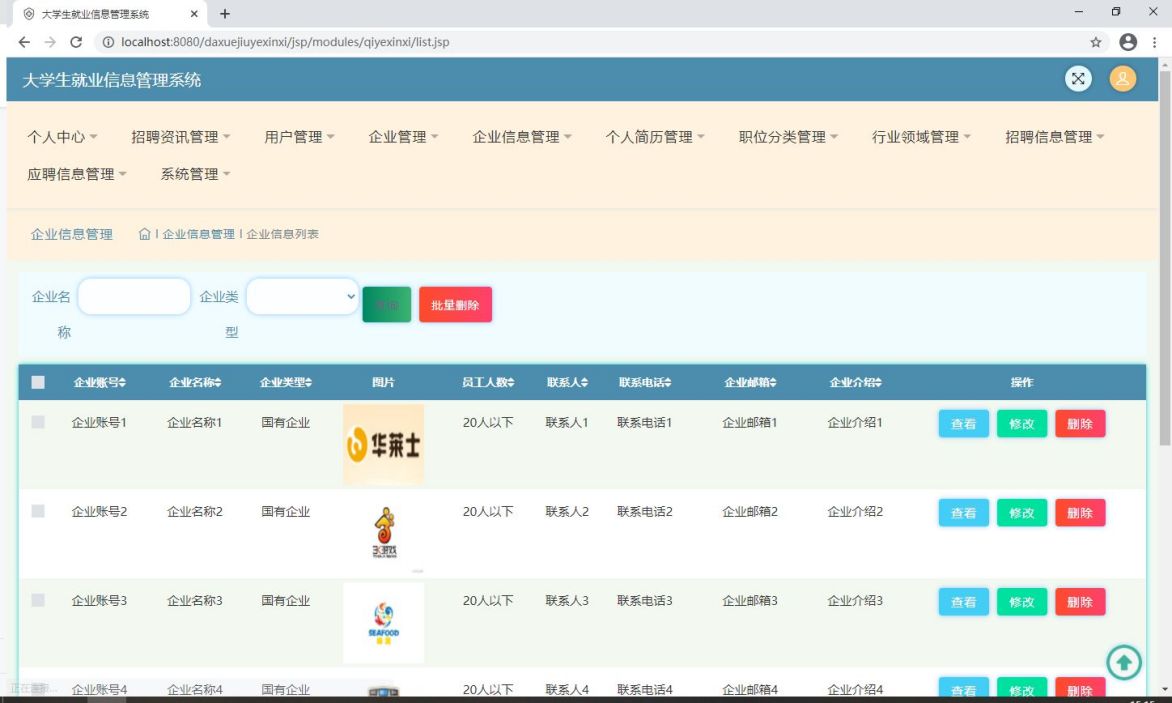The width and height of the screenshot is (1172, 703).
Task: Sort by 企业账号 column
Action: pyautogui.click(x=99, y=382)
